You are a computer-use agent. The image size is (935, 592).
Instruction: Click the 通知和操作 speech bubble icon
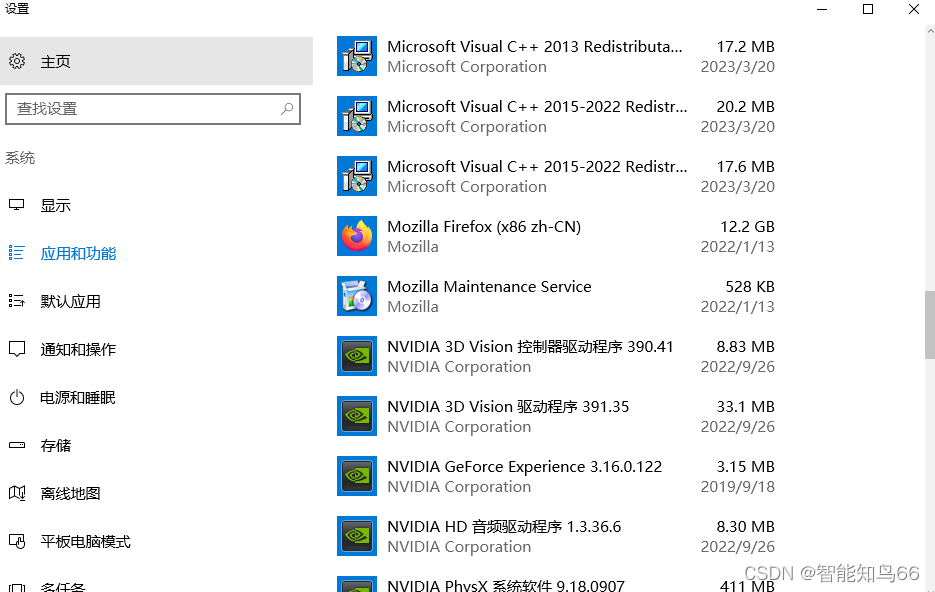click(x=17, y=349)
